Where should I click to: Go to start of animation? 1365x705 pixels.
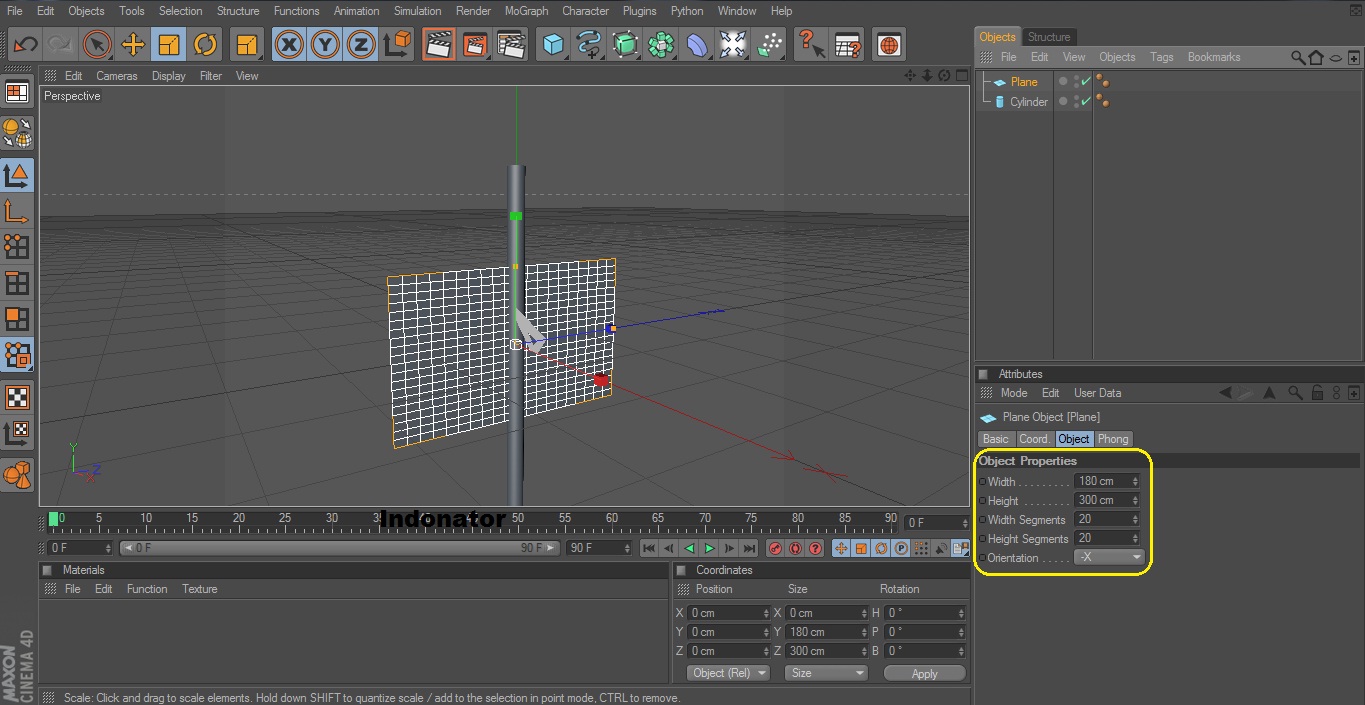649,548
